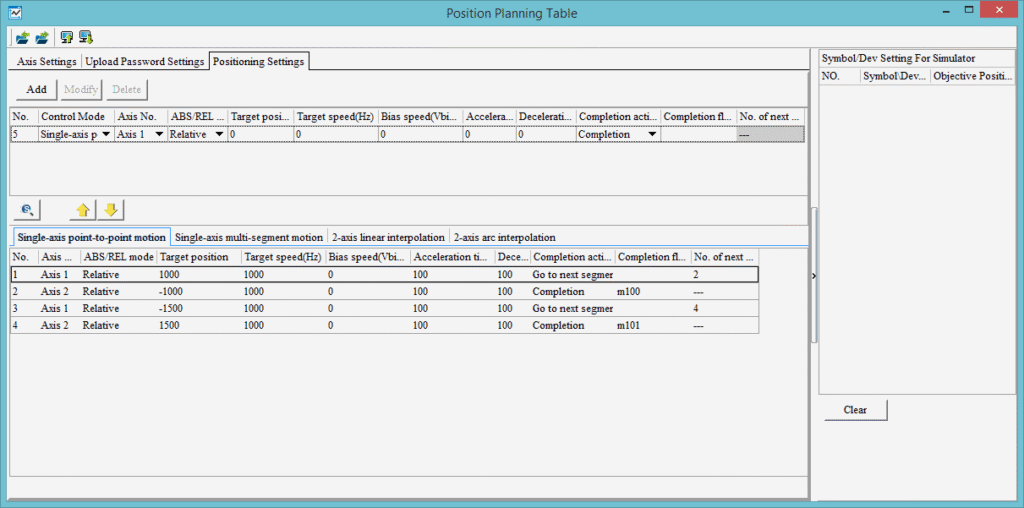The height and width of the screenshot is (508, 1024).
Task: Click the Add button
Action: pos(36,90)
